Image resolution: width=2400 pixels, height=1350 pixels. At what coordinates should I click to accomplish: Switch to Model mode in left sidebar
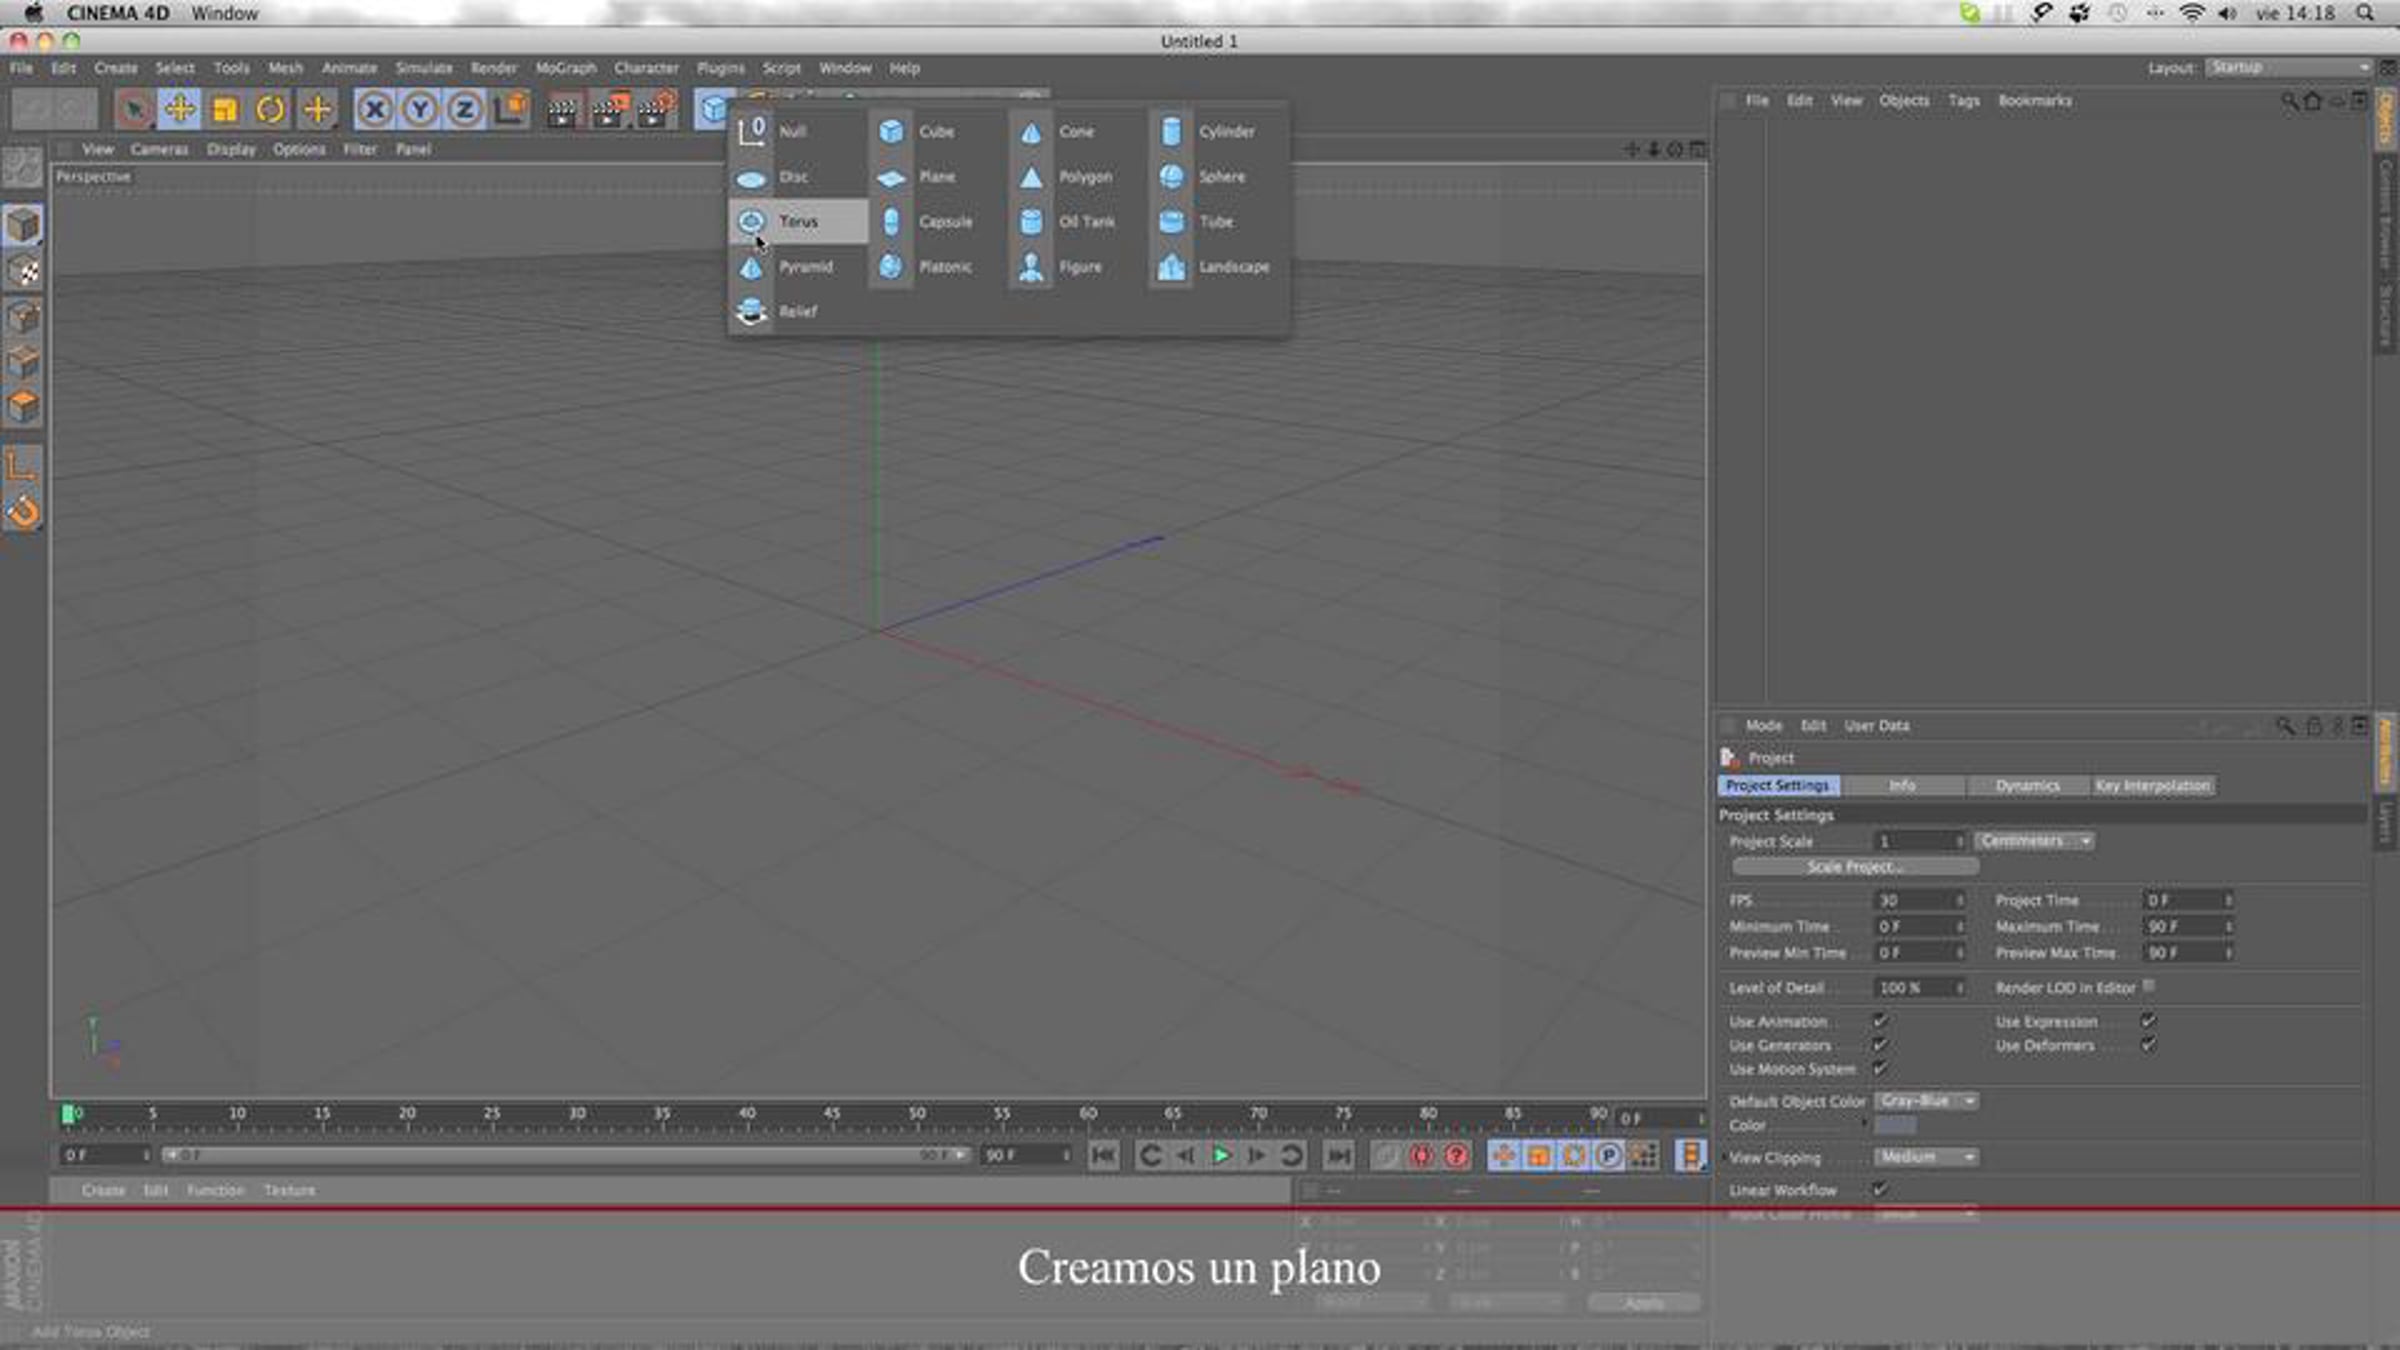pyautogui.click(x=22, y=225)
